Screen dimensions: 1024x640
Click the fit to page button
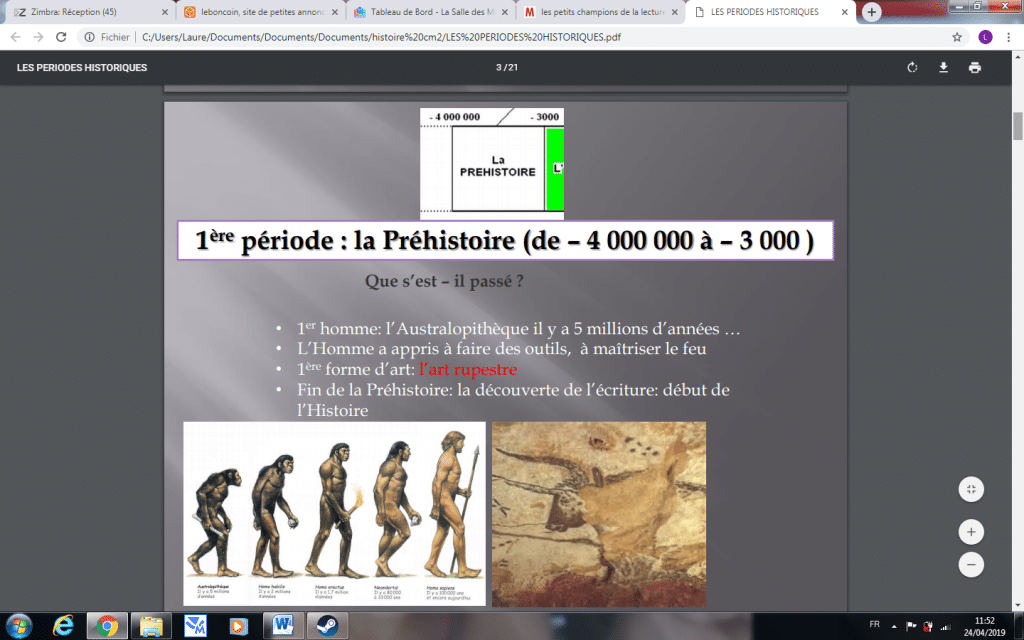click(x=971, y=489)
